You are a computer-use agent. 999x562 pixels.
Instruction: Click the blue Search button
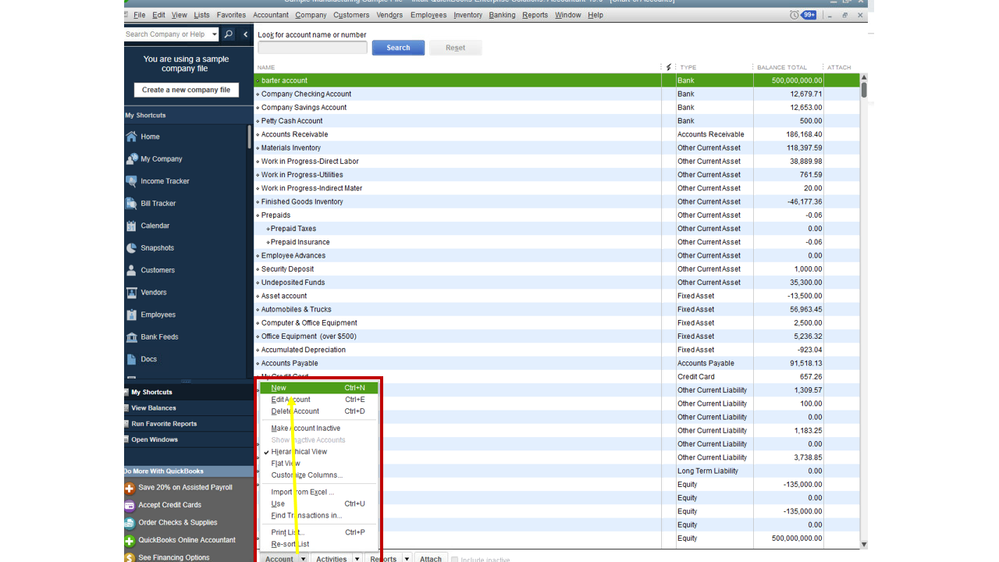point(398,48)
